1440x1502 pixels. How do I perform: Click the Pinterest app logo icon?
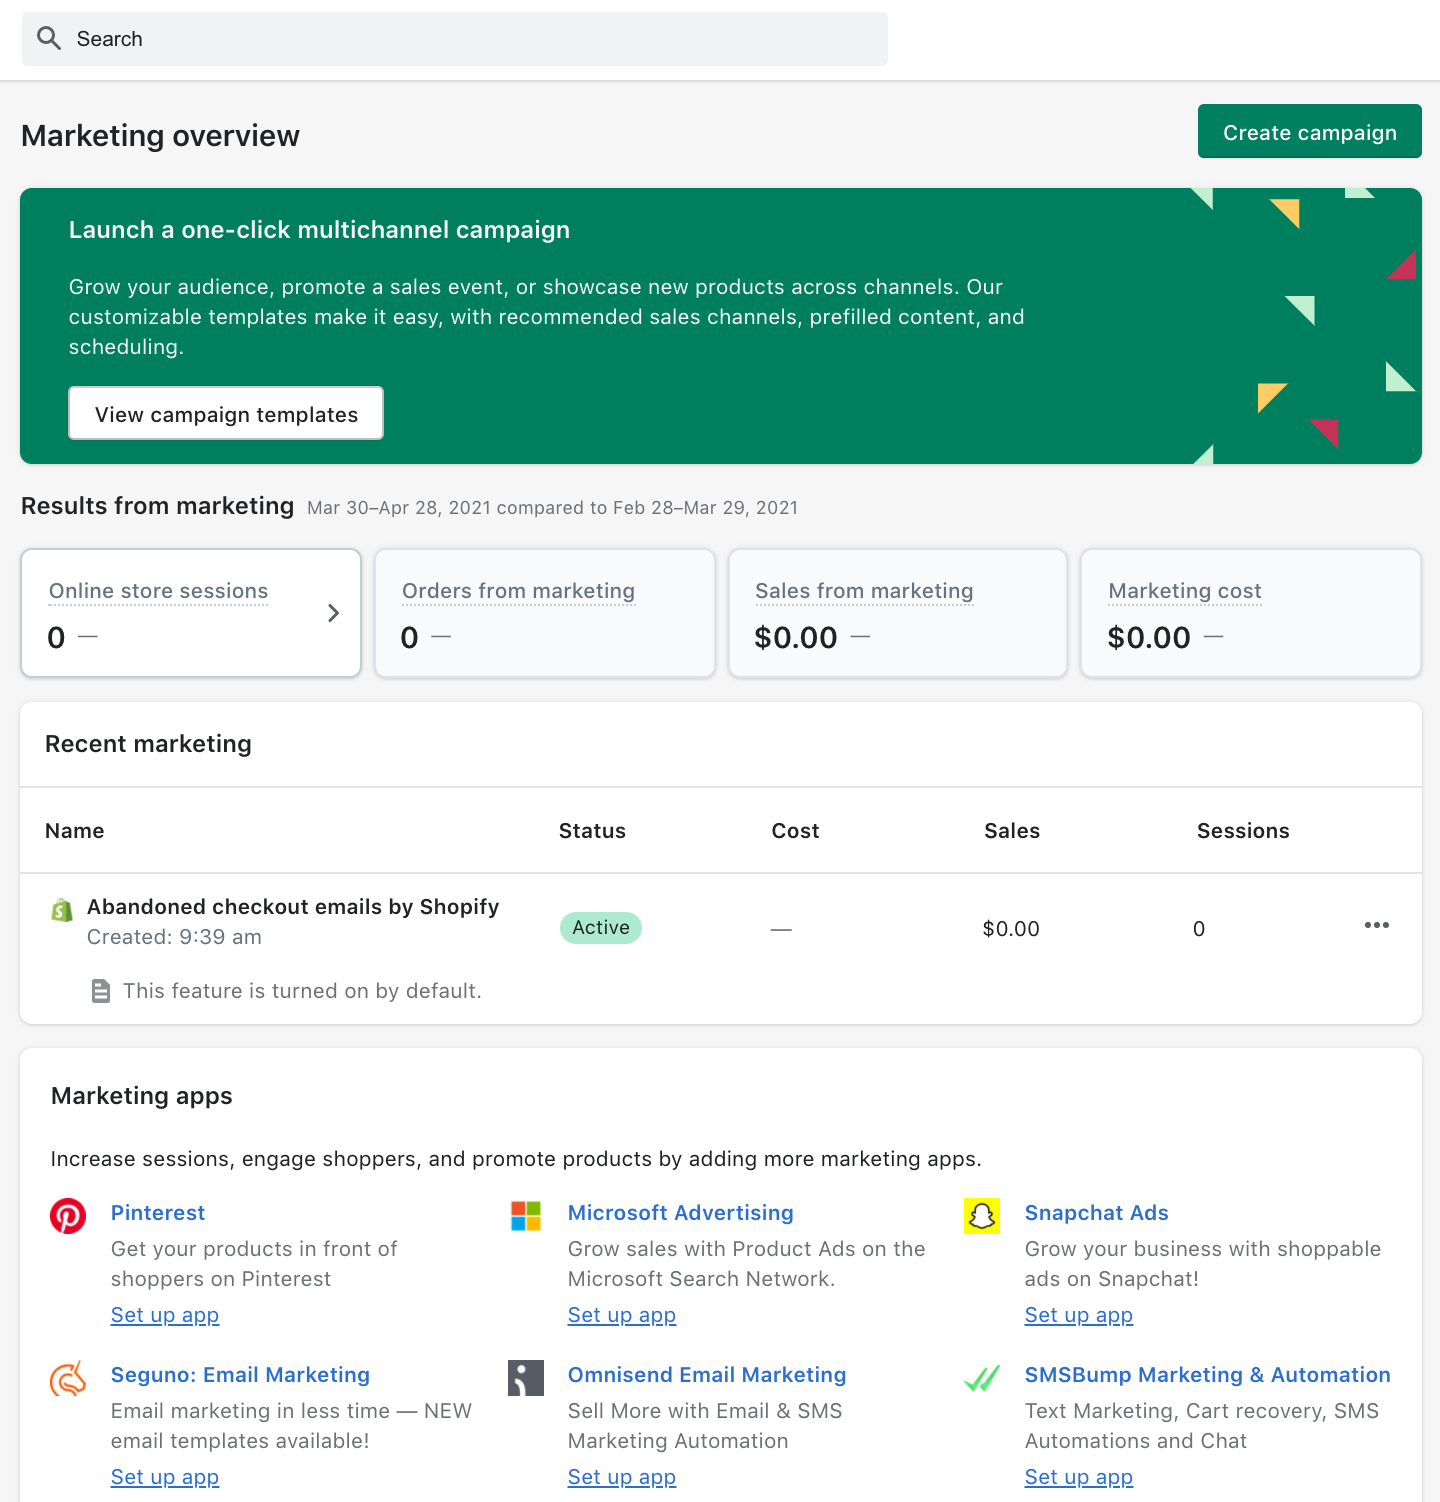point(68,1216)
